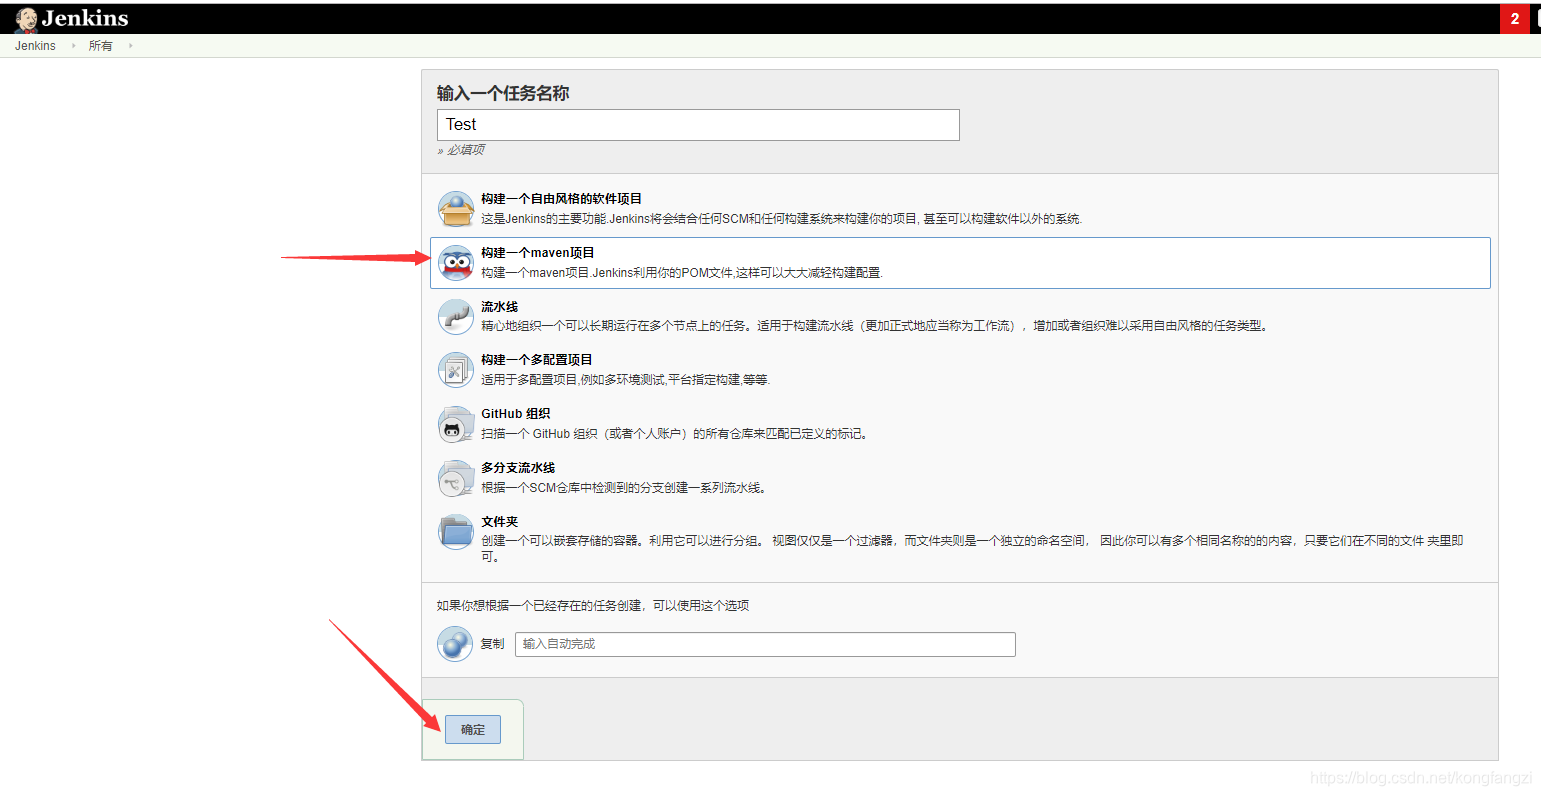Click the 确定 confirm button
1541x796 pixels.
pos(473,730)
